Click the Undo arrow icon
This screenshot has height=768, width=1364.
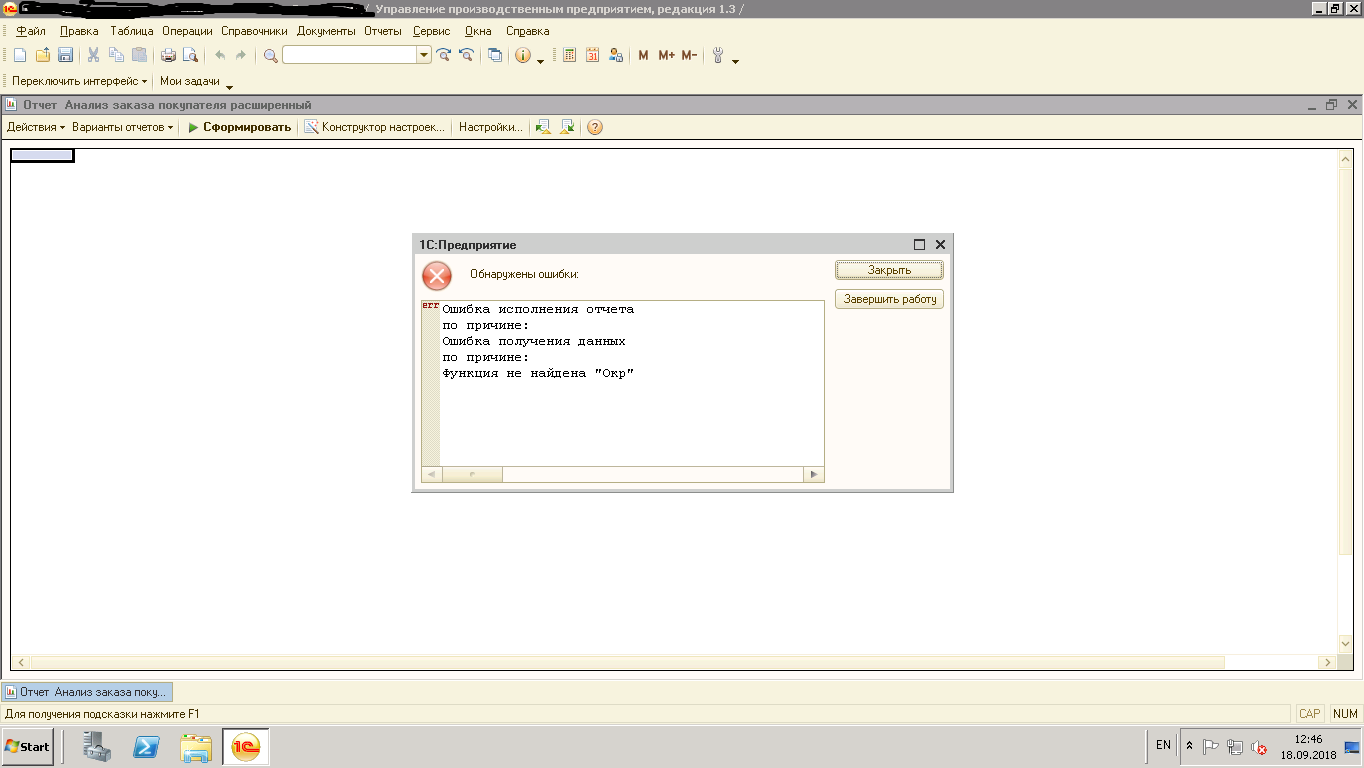(220, 56)
